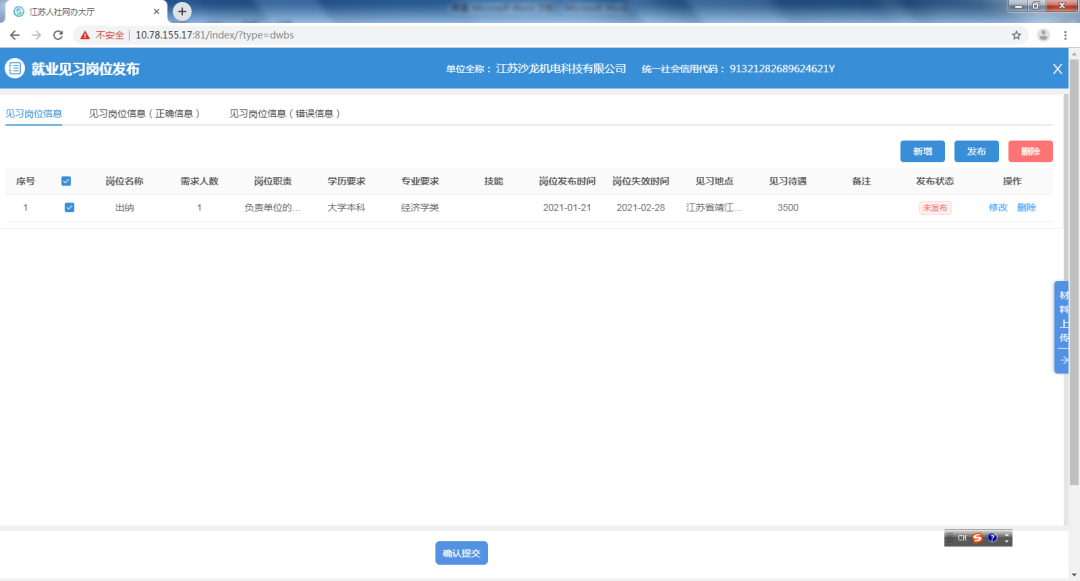The image size is (1080, 581).
Task: Click 修改 link in 出纳 row
Action: [x=997, y=208]
